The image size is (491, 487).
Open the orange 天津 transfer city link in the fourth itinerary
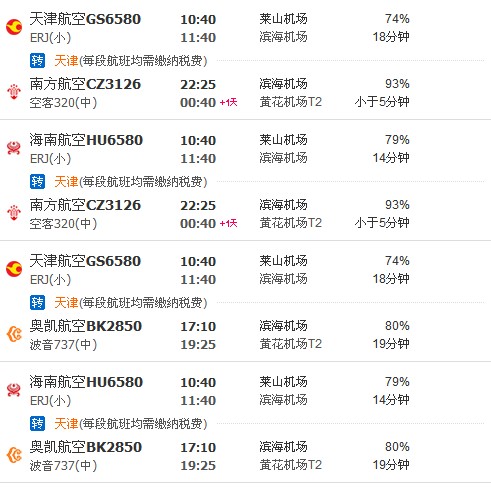tap(66, 424)
